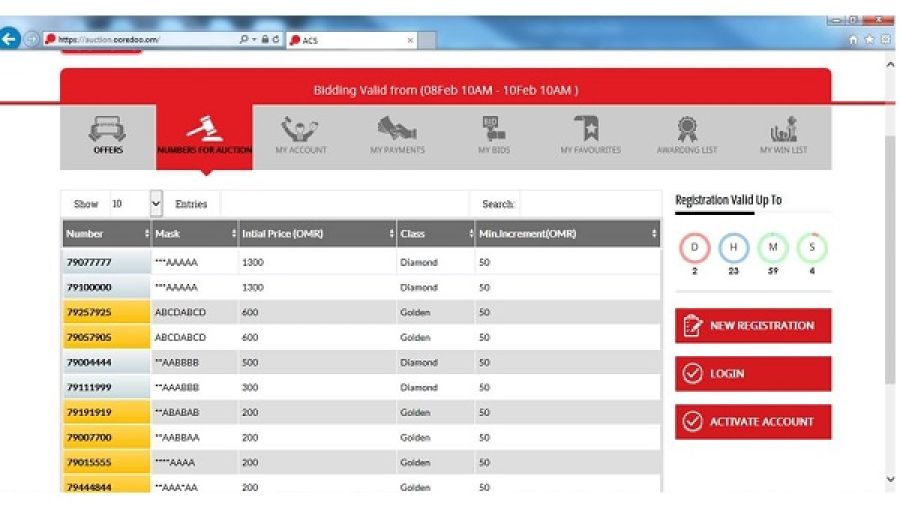Click the refresh icon in address bar
This screenshot has height=507, width=900.
(x=276, y=40)
